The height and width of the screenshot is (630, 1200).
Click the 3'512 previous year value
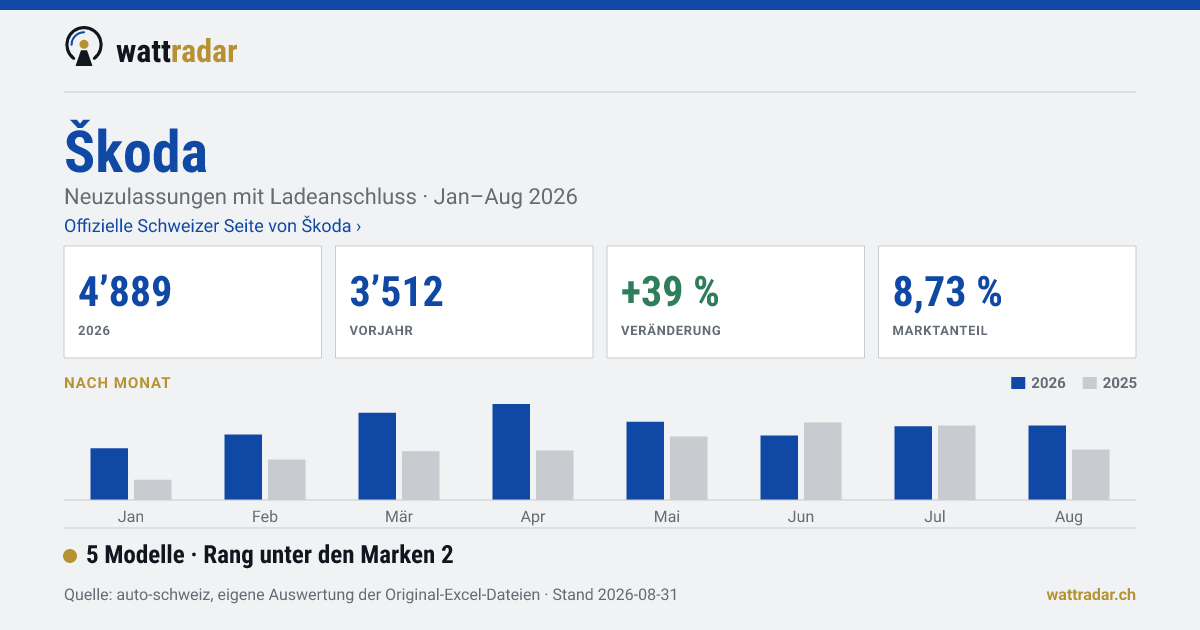(x=397, y=291)
